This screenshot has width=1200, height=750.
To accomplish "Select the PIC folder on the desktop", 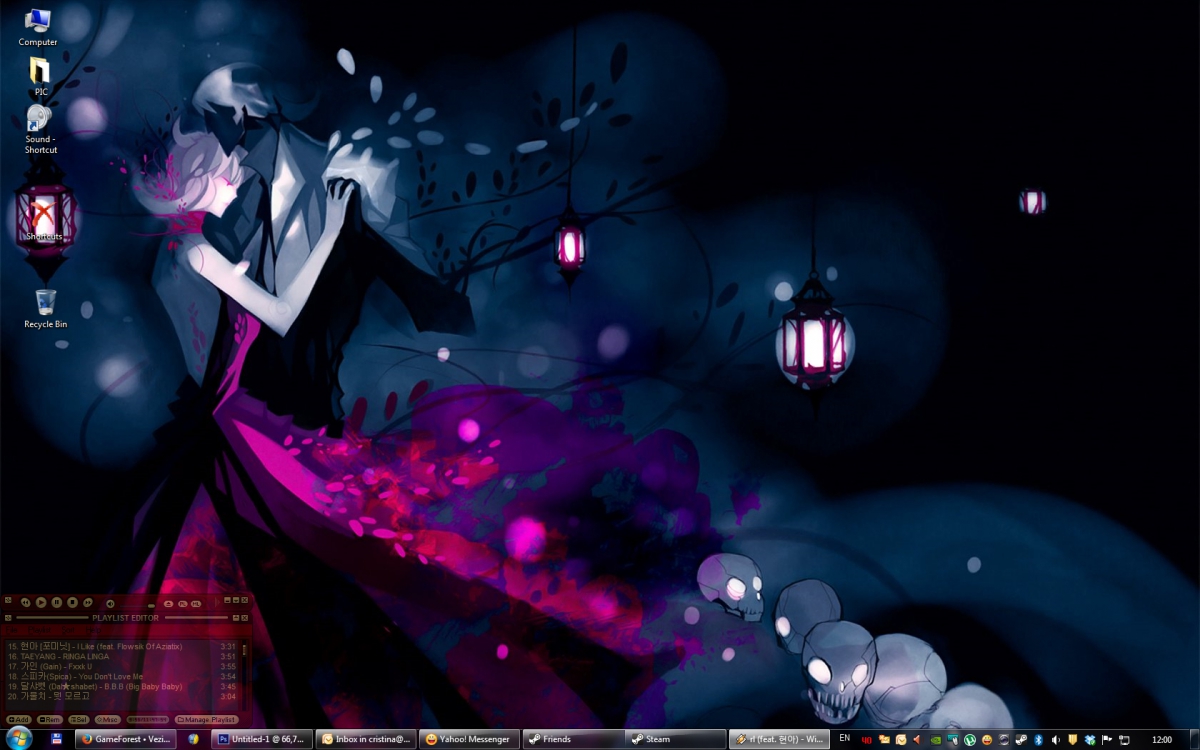I will point(40,76).
